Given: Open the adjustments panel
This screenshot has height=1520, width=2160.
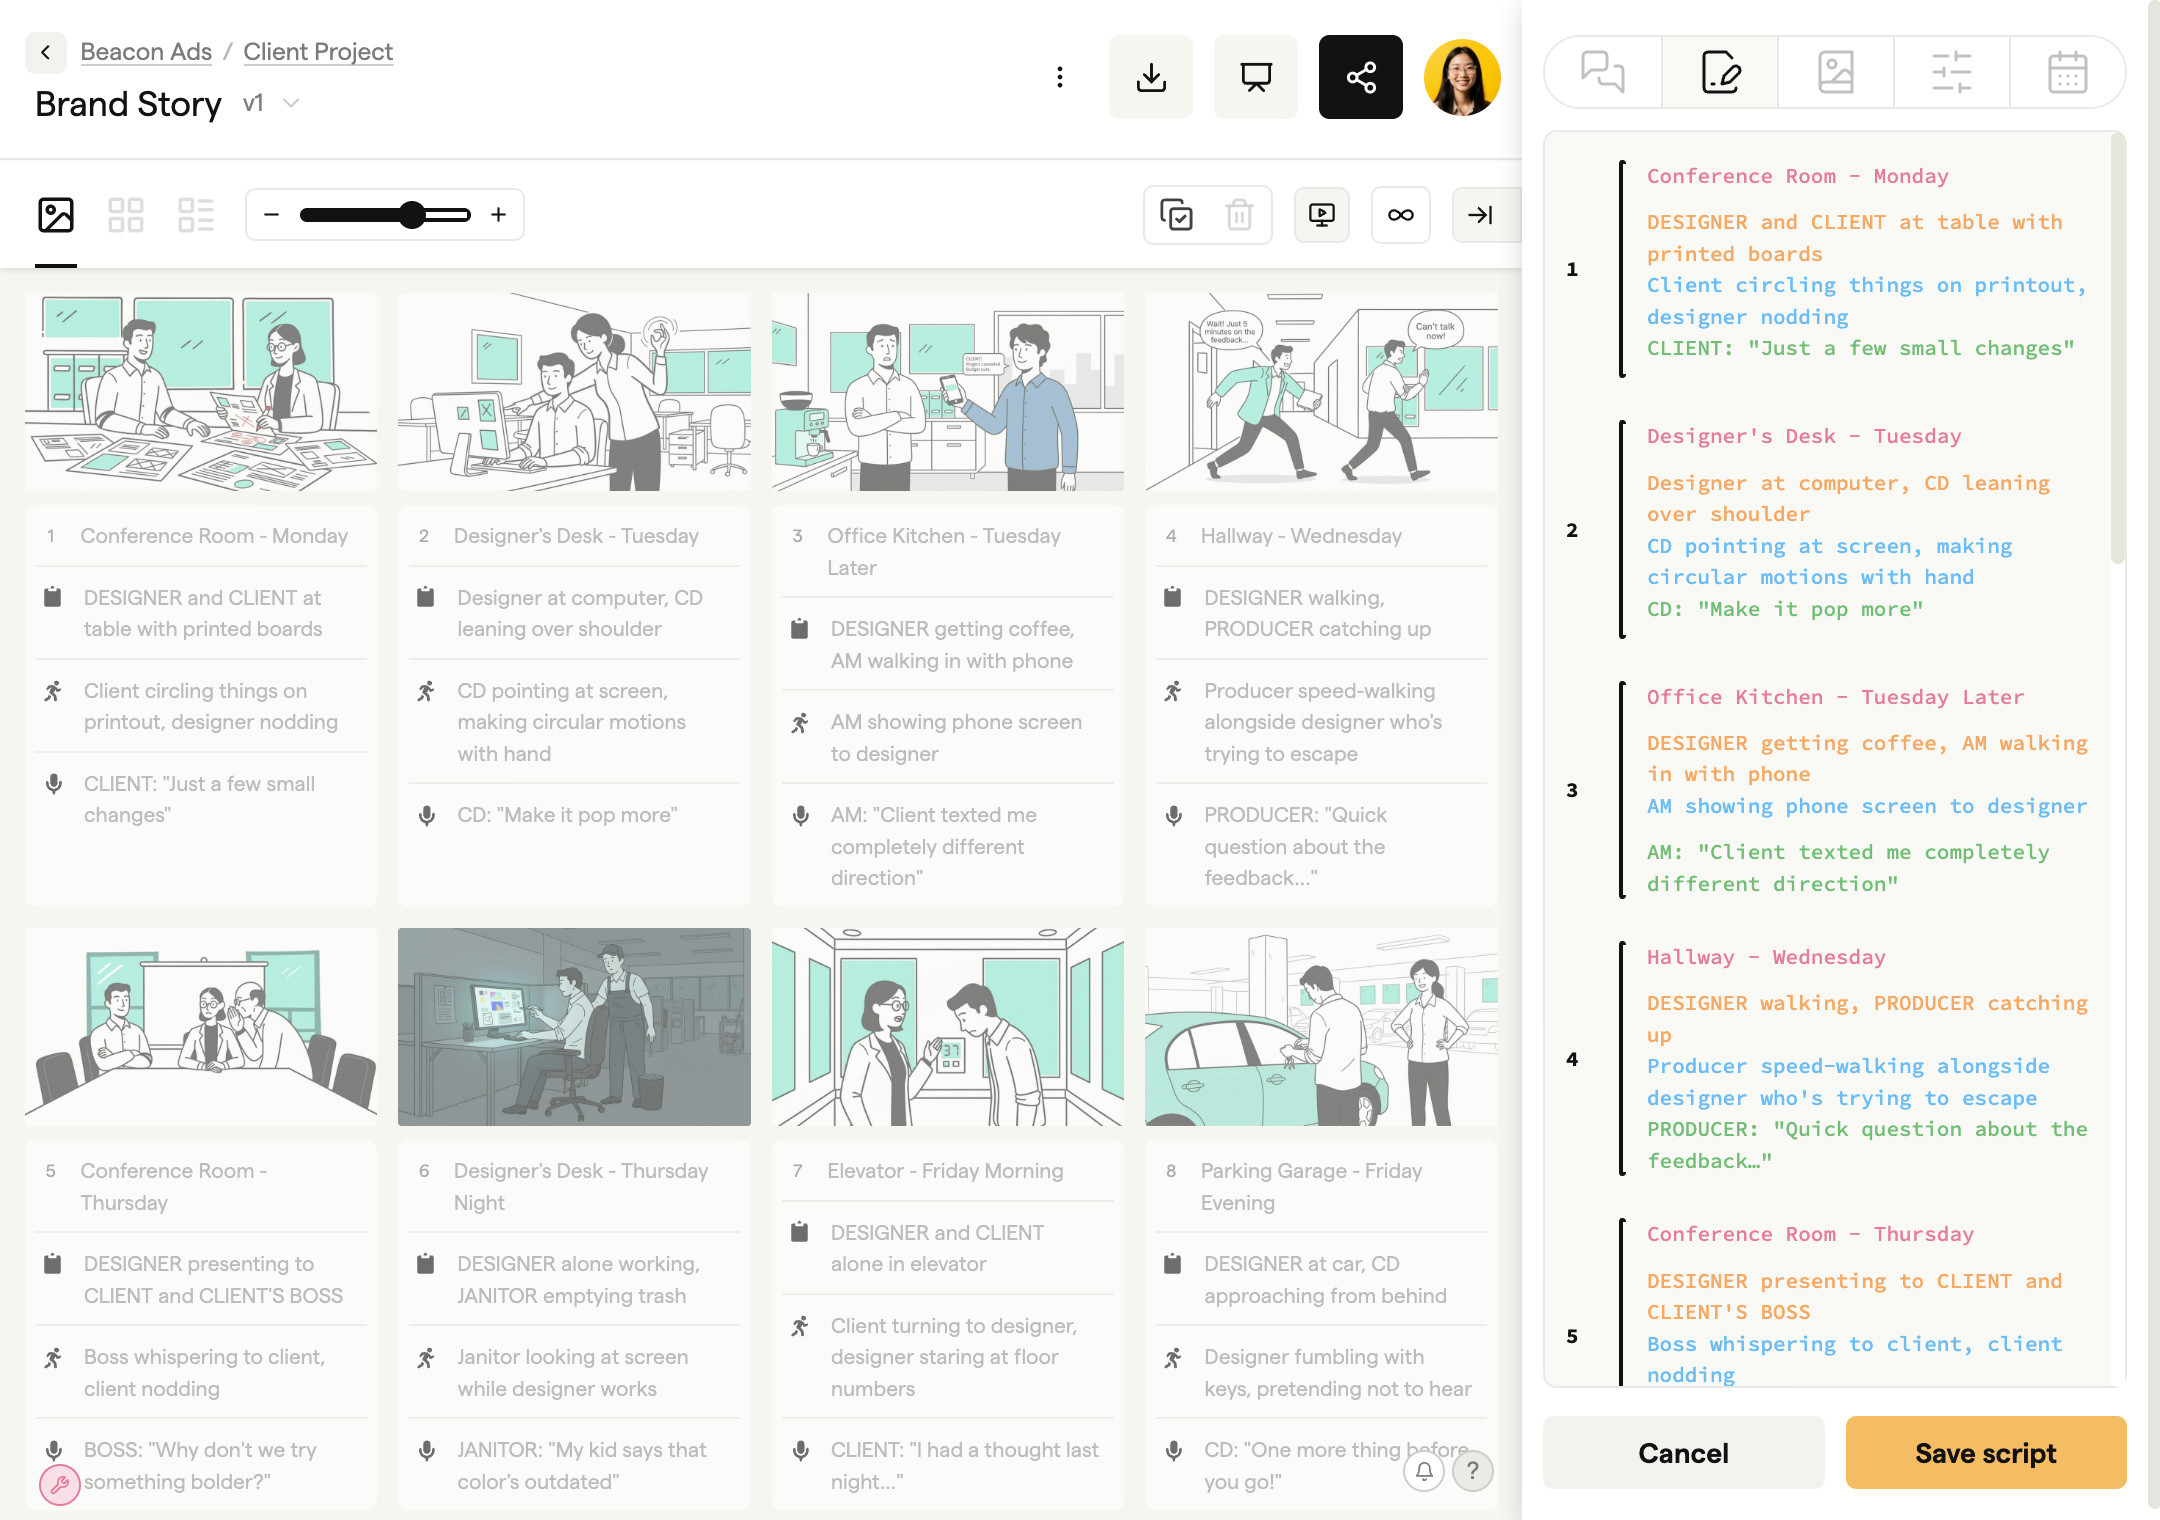Looking at the screenshot, I should 1951,71.
